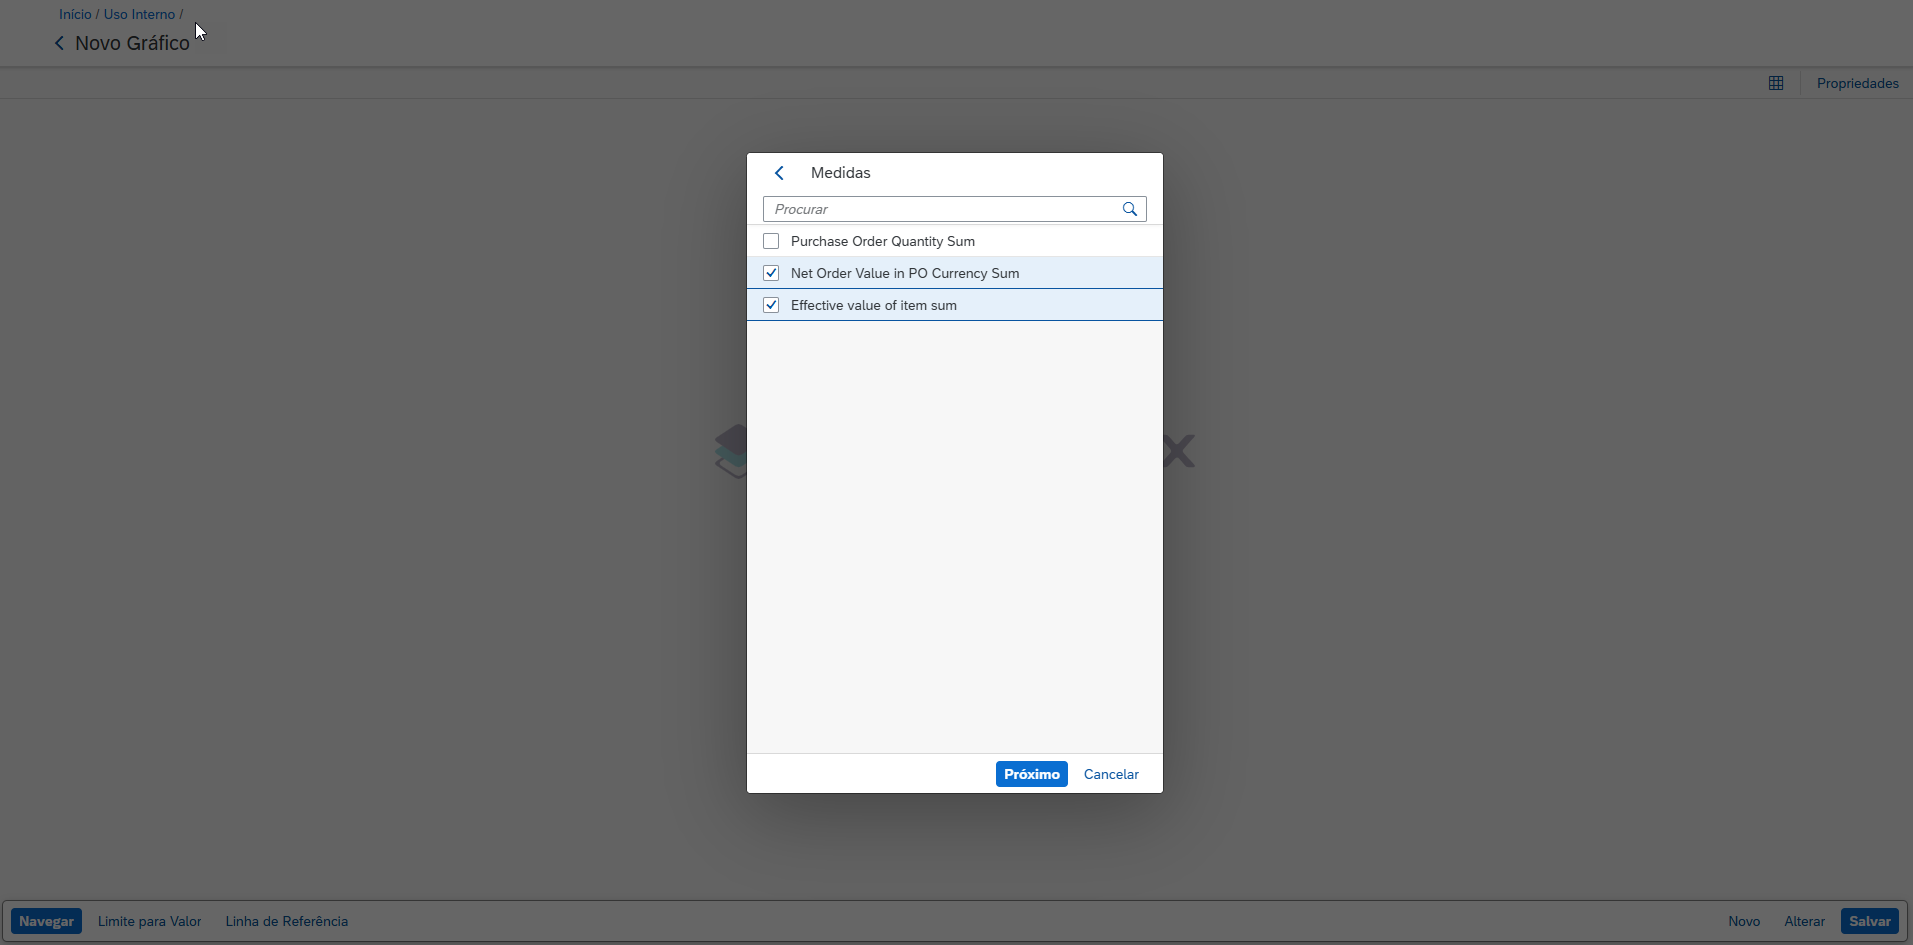Click the Procurar search field
The height and width of the screenshot is (945, 1913).
943,209
